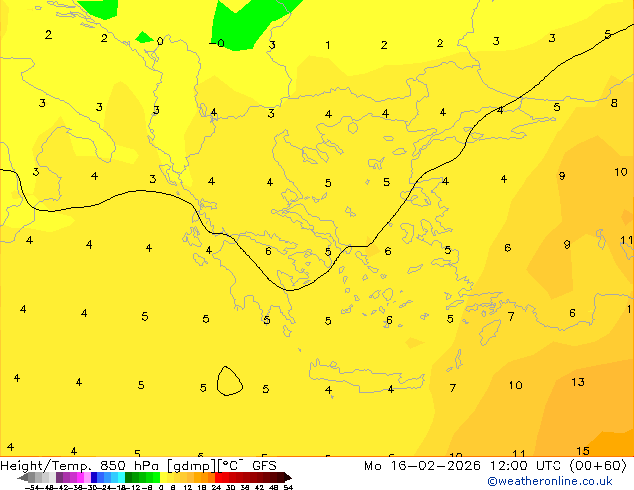Click the 8 temperature value on map

(614, 103)
